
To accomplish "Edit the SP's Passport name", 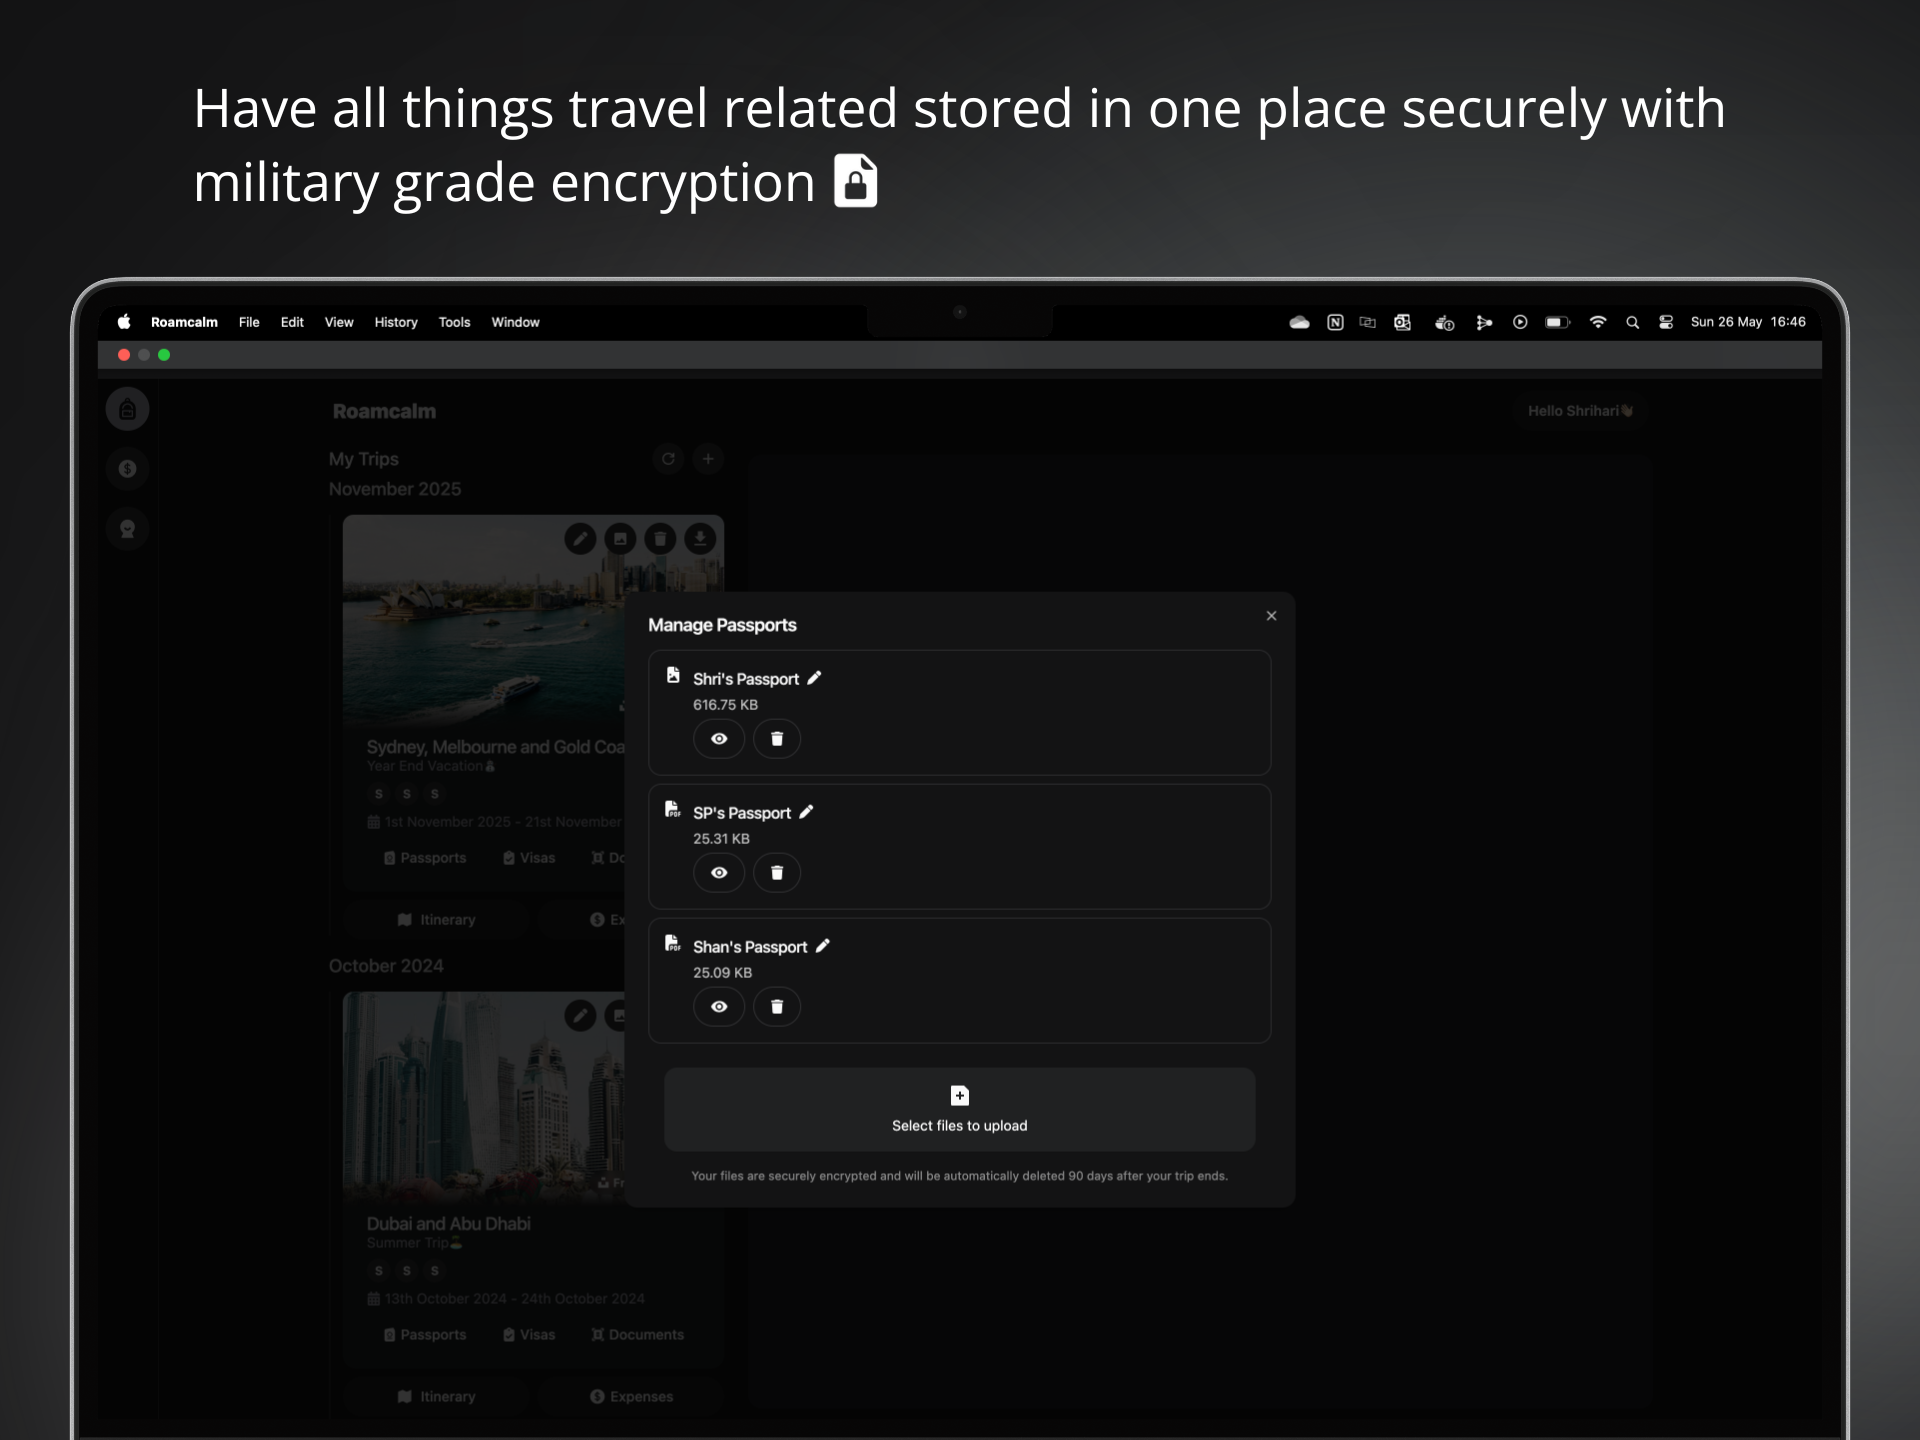I will (807, 812).
